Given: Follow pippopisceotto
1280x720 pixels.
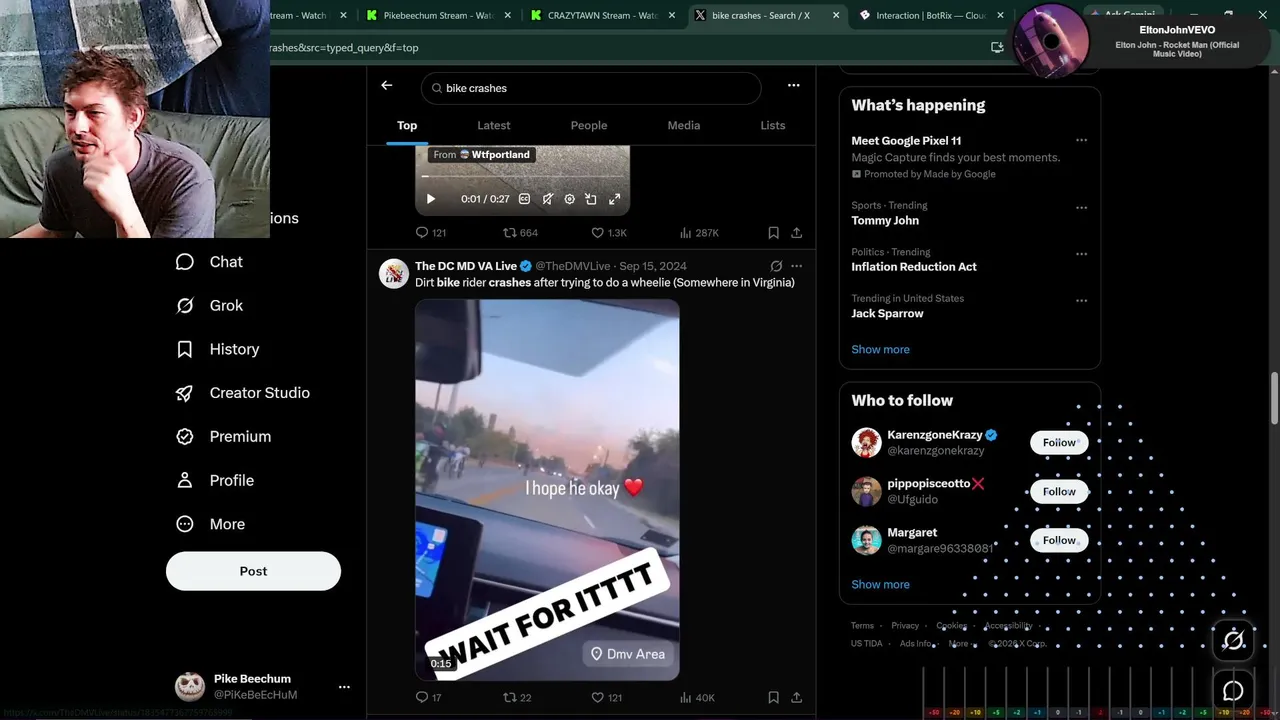Looking at the screenshot, I should 1059,491.
